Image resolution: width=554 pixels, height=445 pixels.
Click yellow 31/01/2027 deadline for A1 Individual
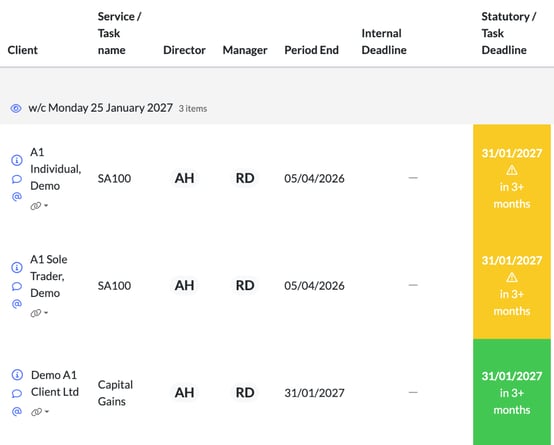click(512, 153)
